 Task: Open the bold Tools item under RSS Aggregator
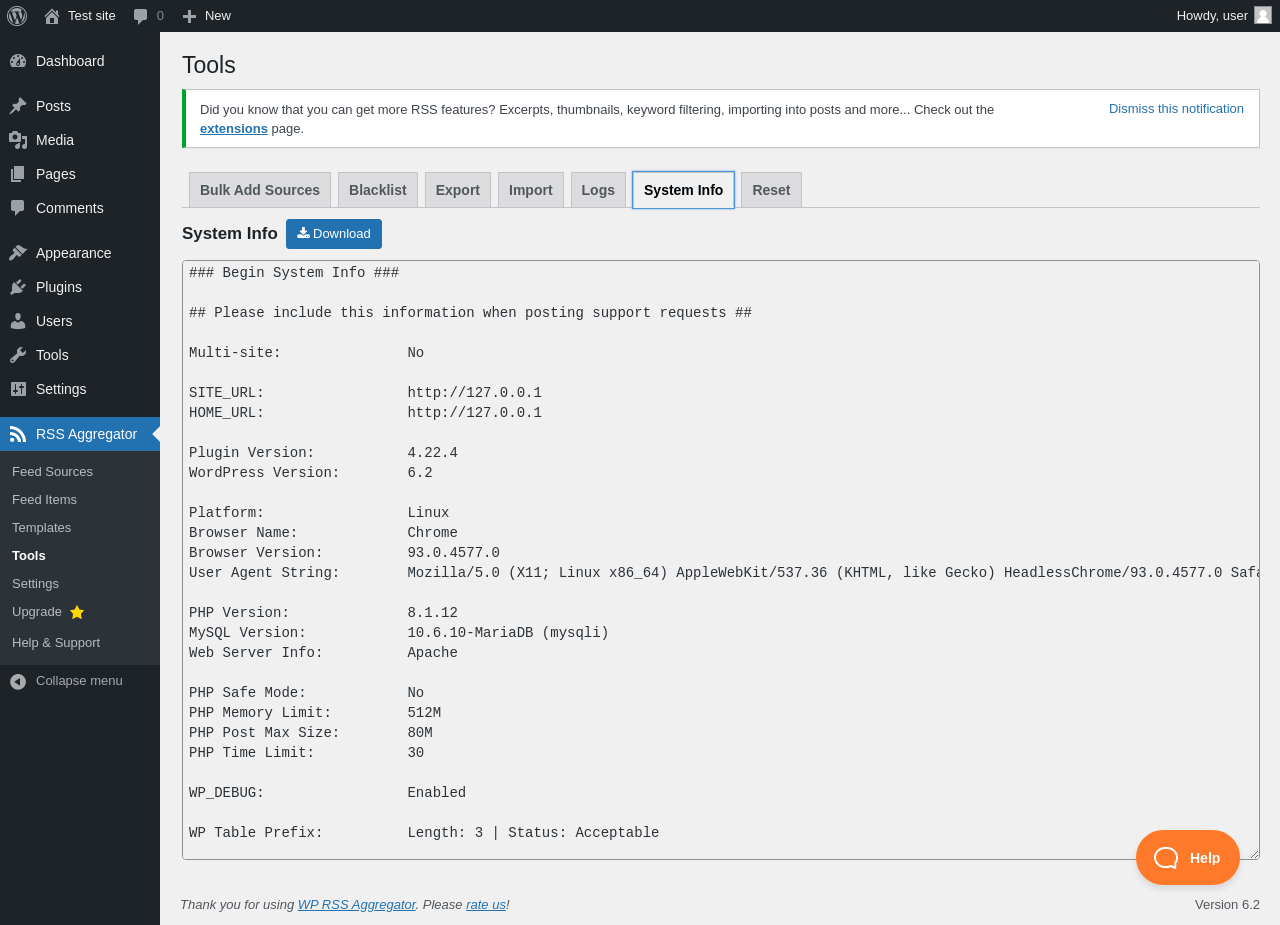[29, 556]
